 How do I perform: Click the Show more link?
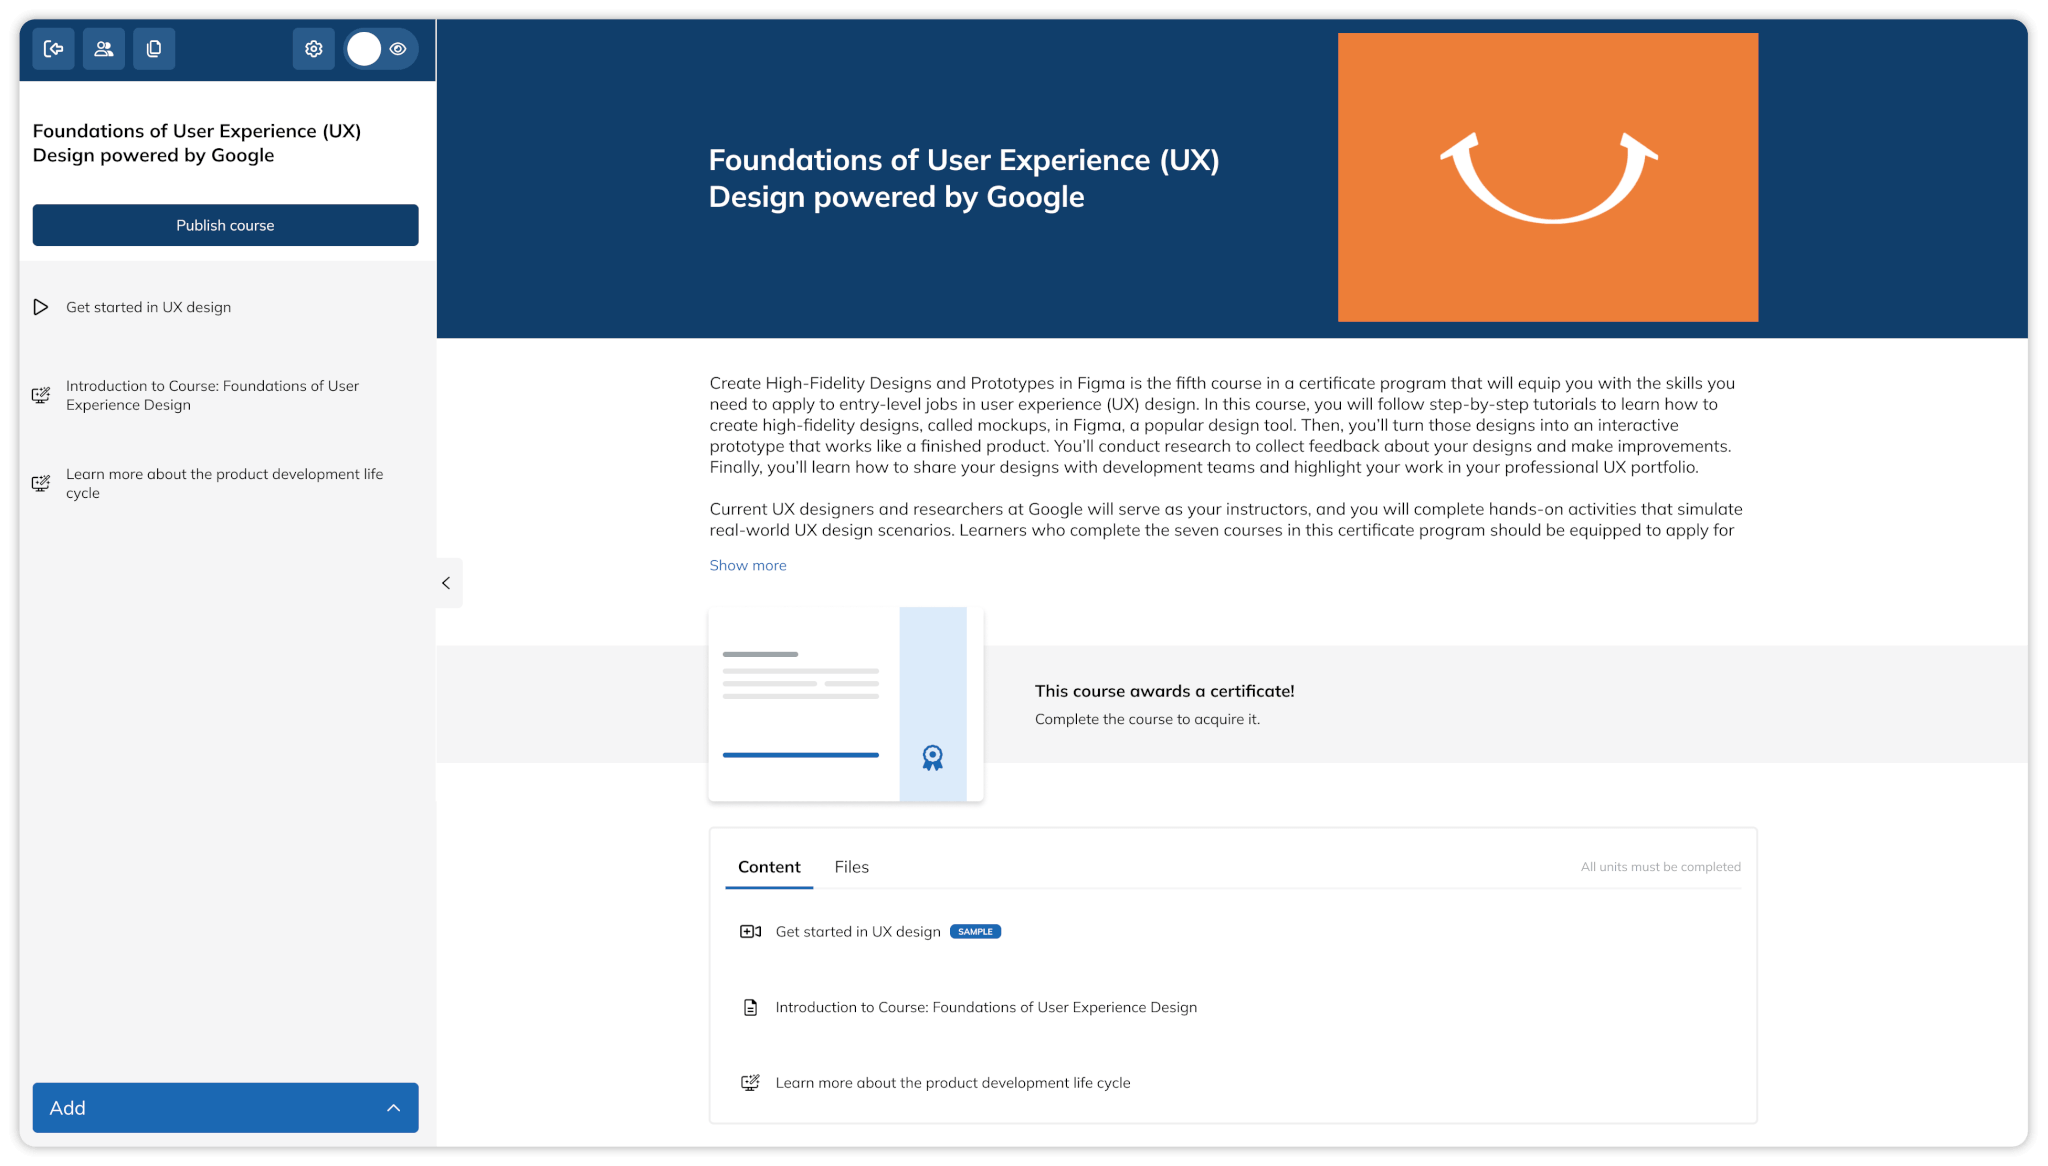pos(747,565)
